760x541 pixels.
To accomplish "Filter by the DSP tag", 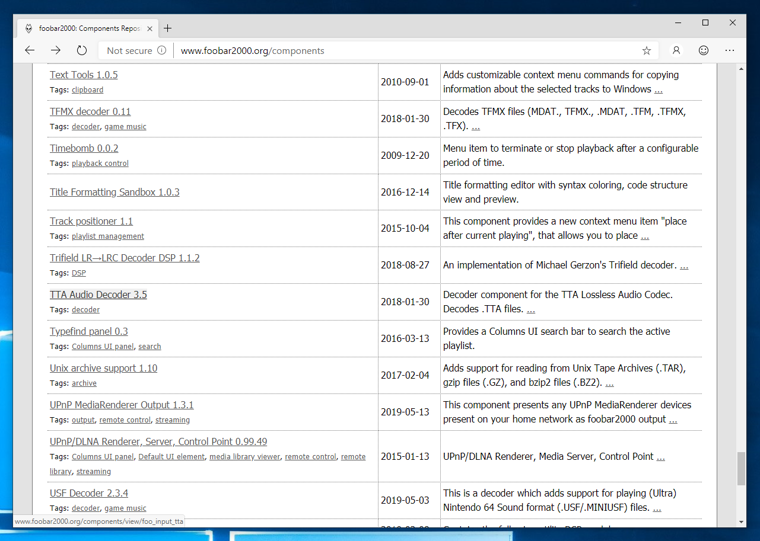I will 79,273.
